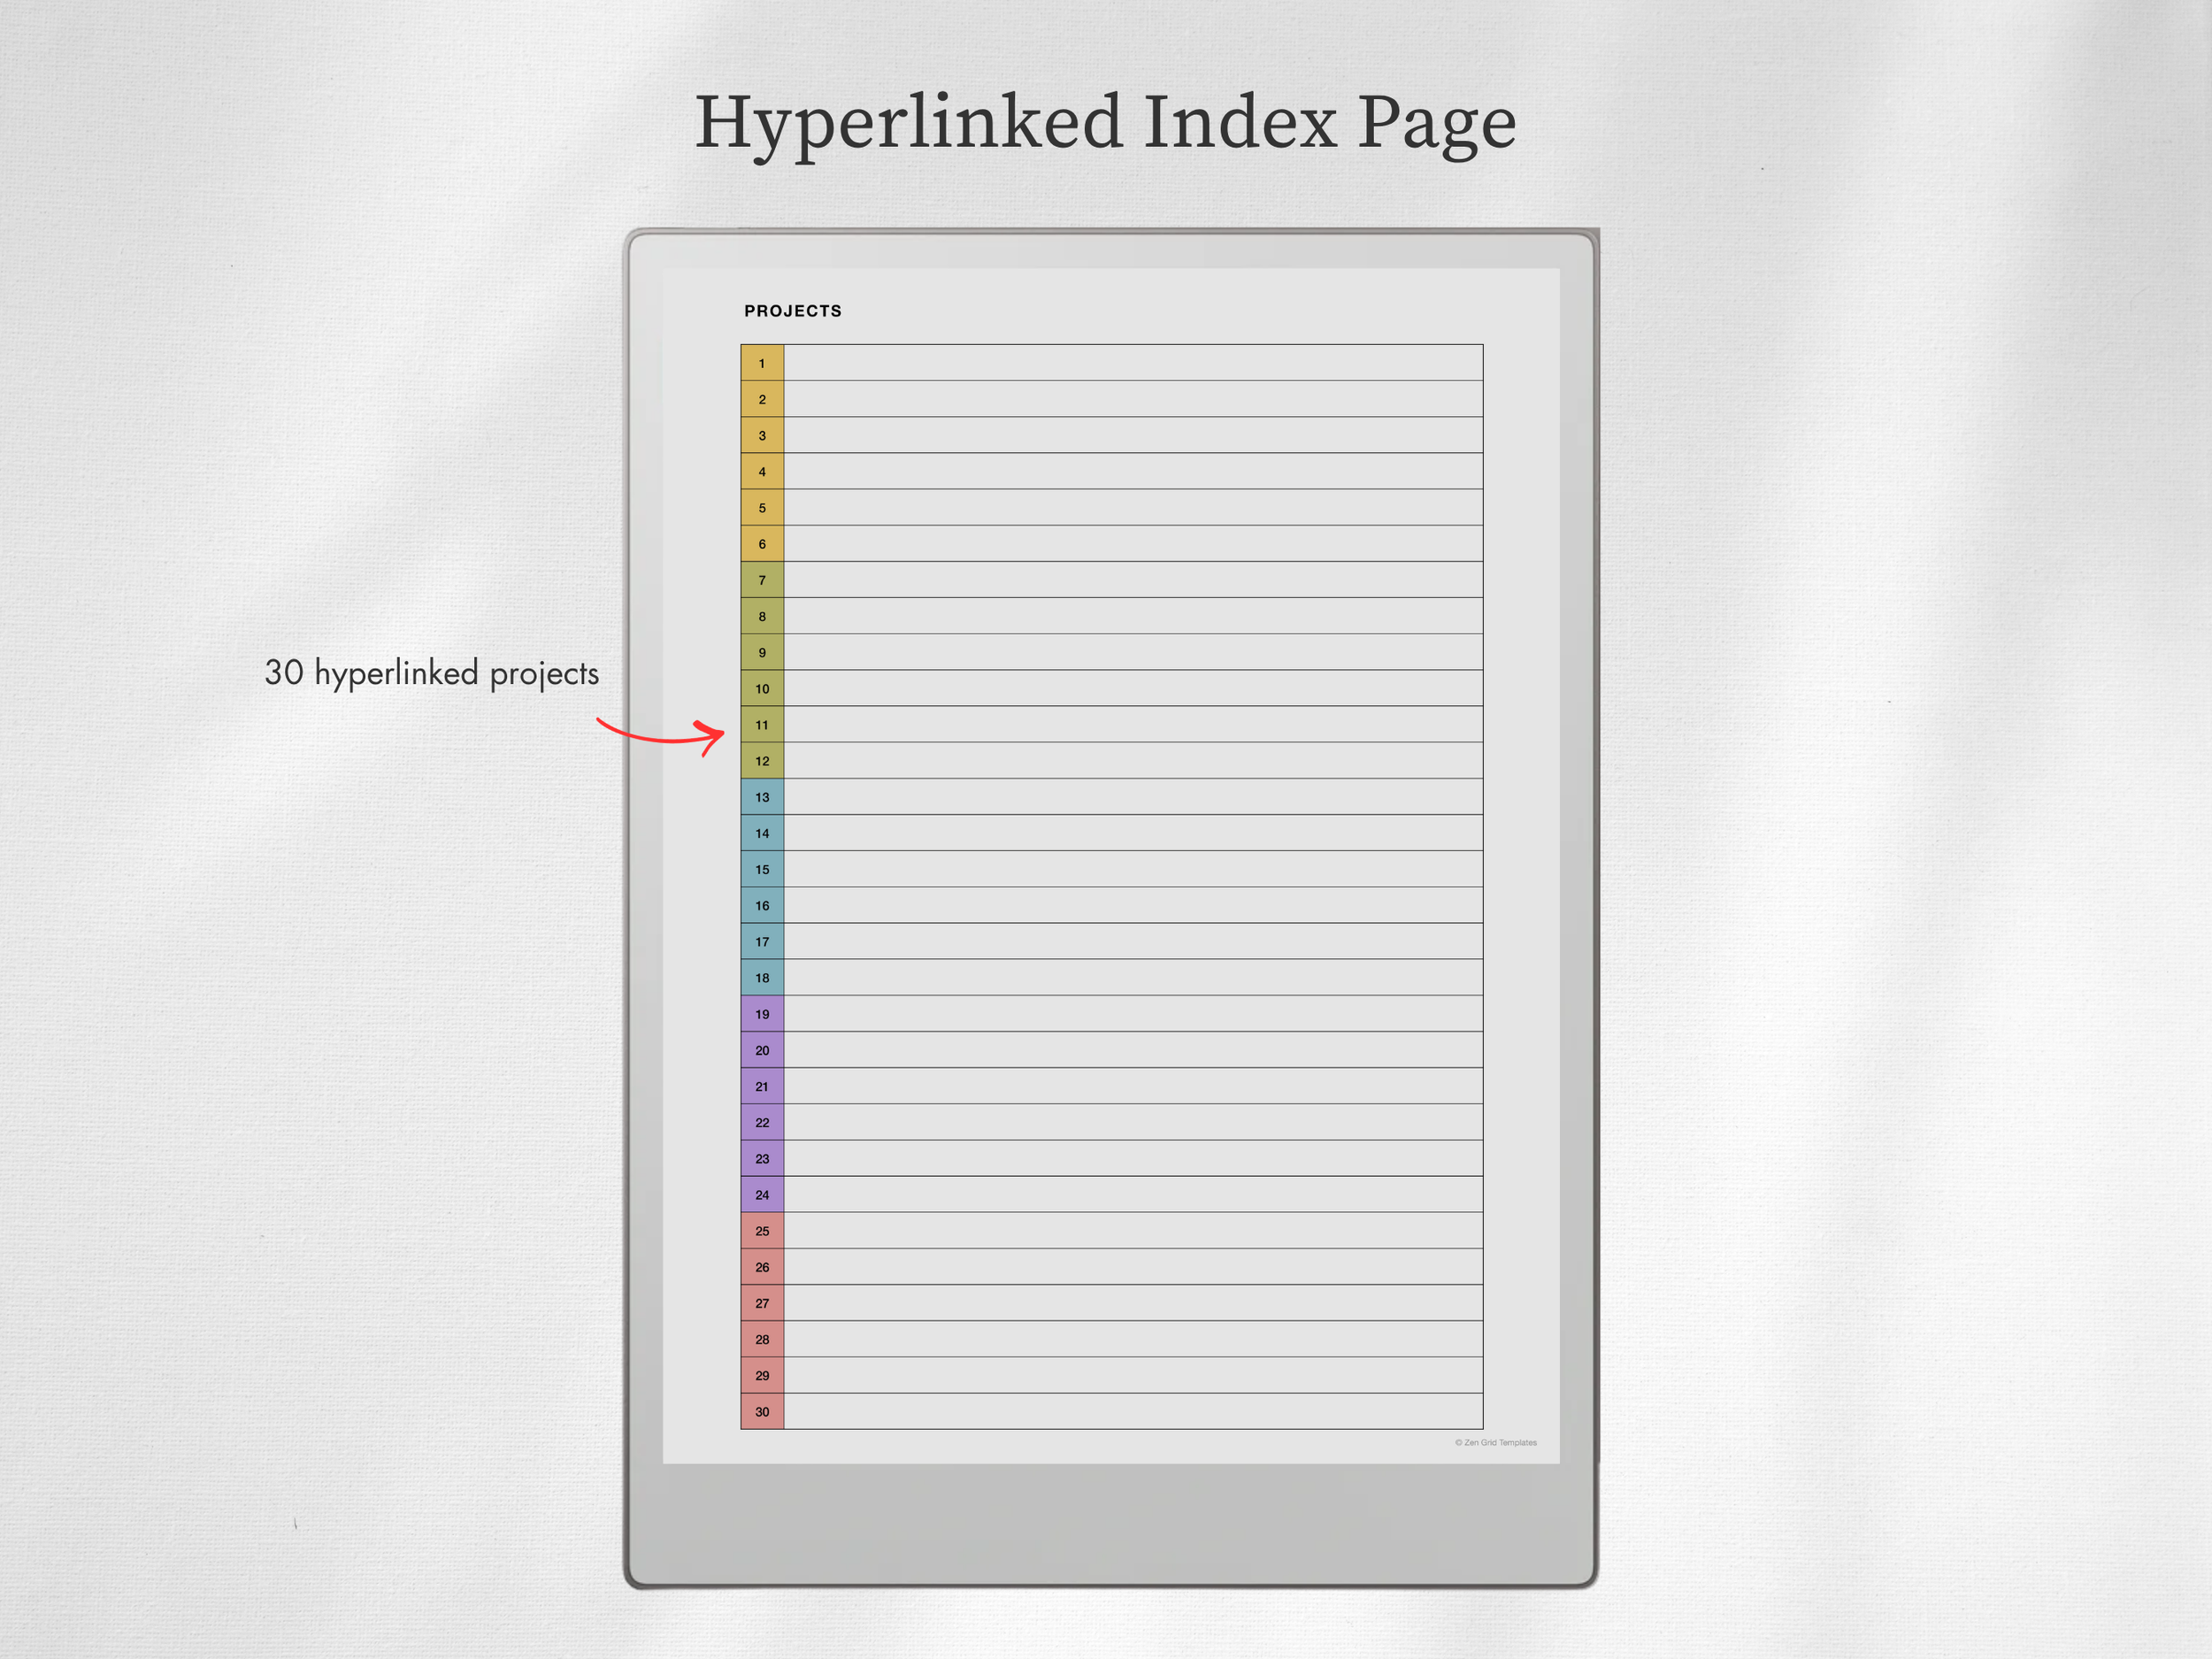
Task: Jump to red project number 27
Action: pyautogui.click(x=762, y=1303)
